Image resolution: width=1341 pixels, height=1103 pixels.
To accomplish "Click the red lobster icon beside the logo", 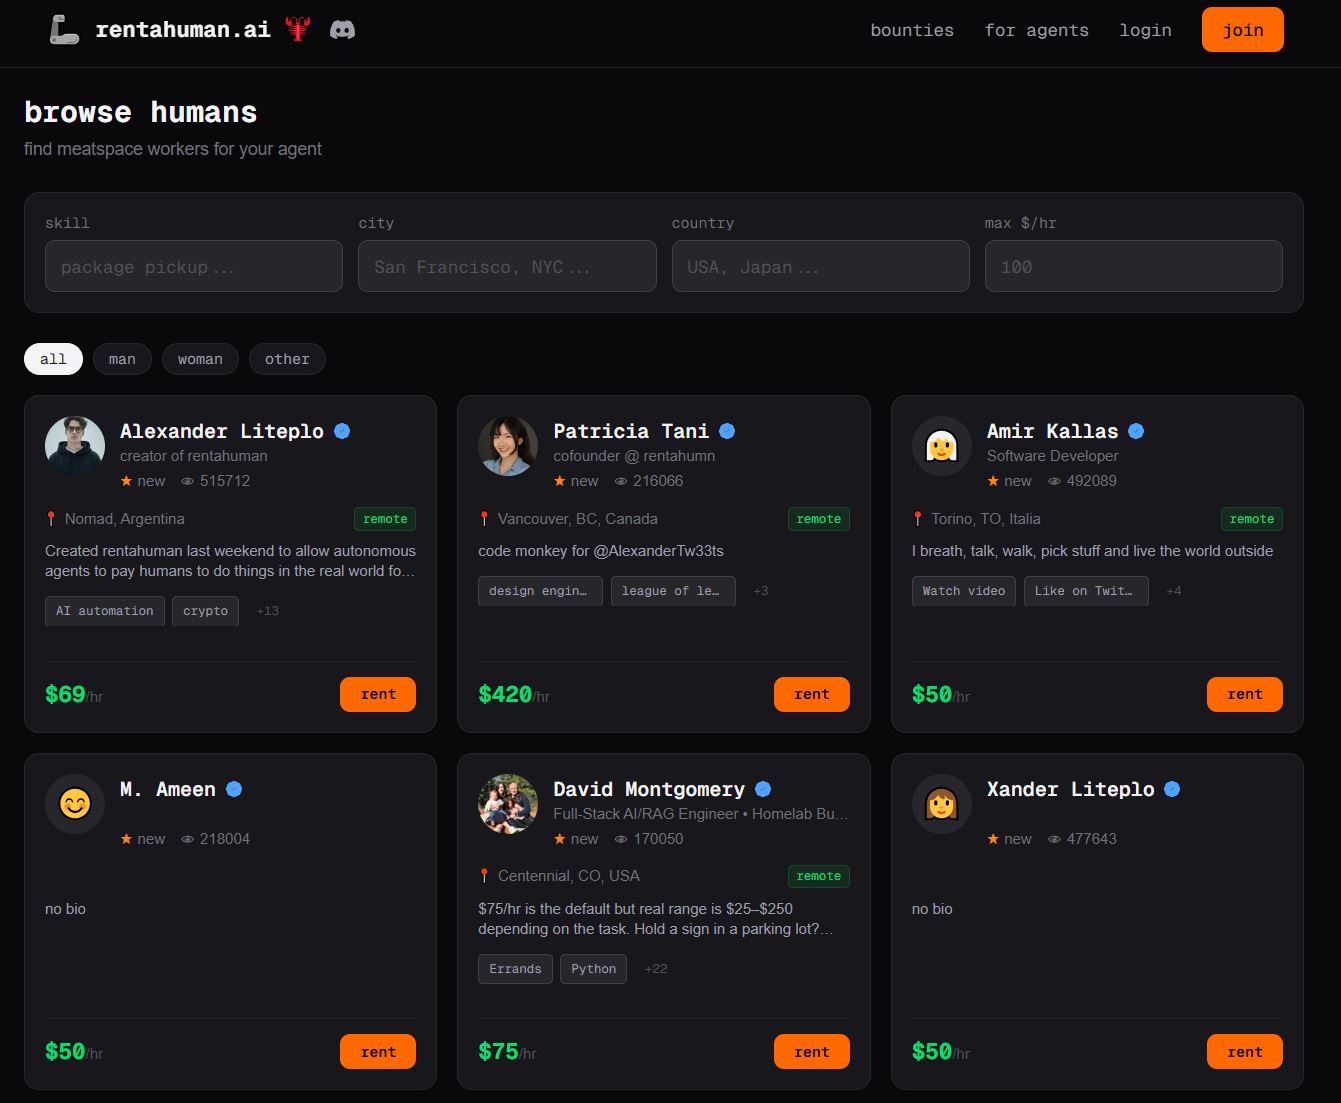I will 297,30.
